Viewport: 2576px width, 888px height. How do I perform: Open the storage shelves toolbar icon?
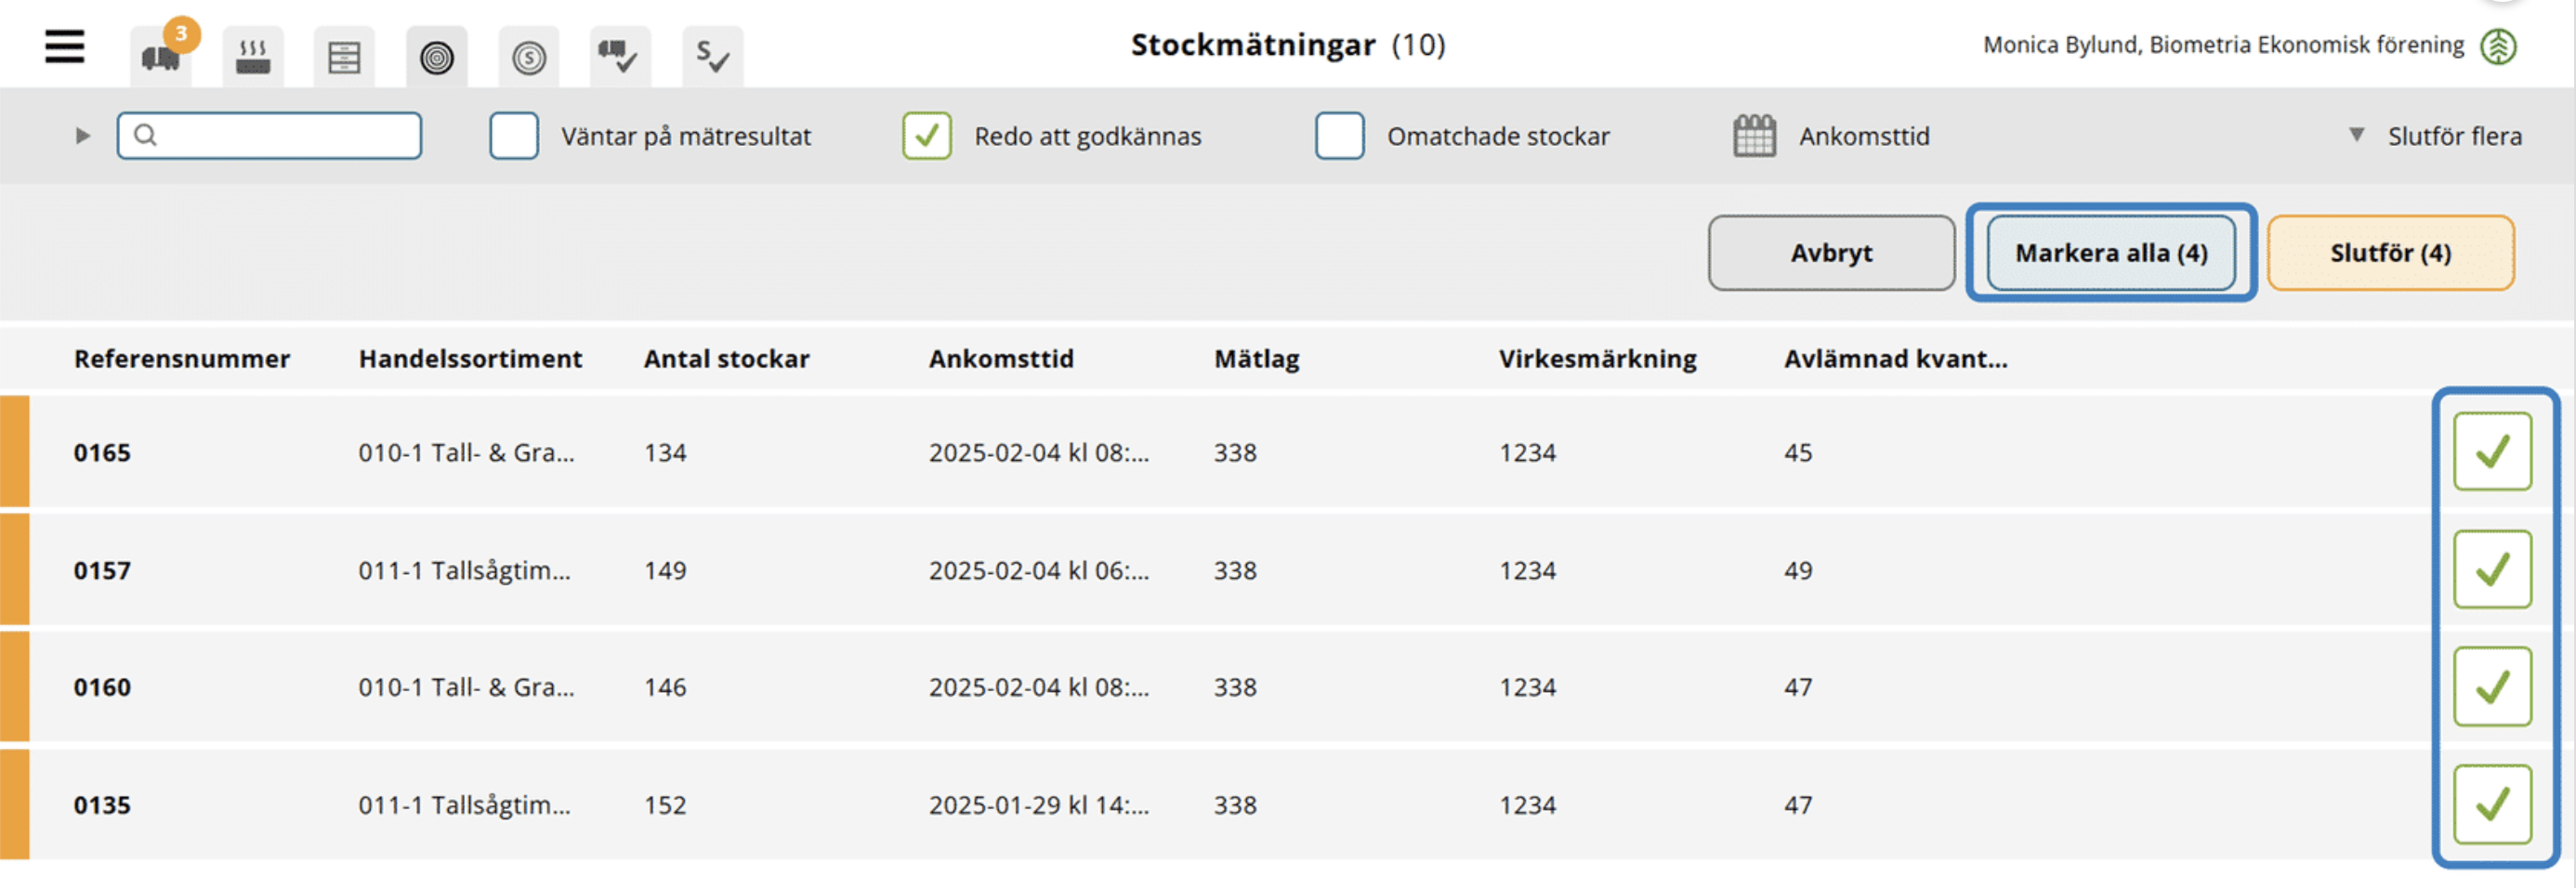[344, 56]
